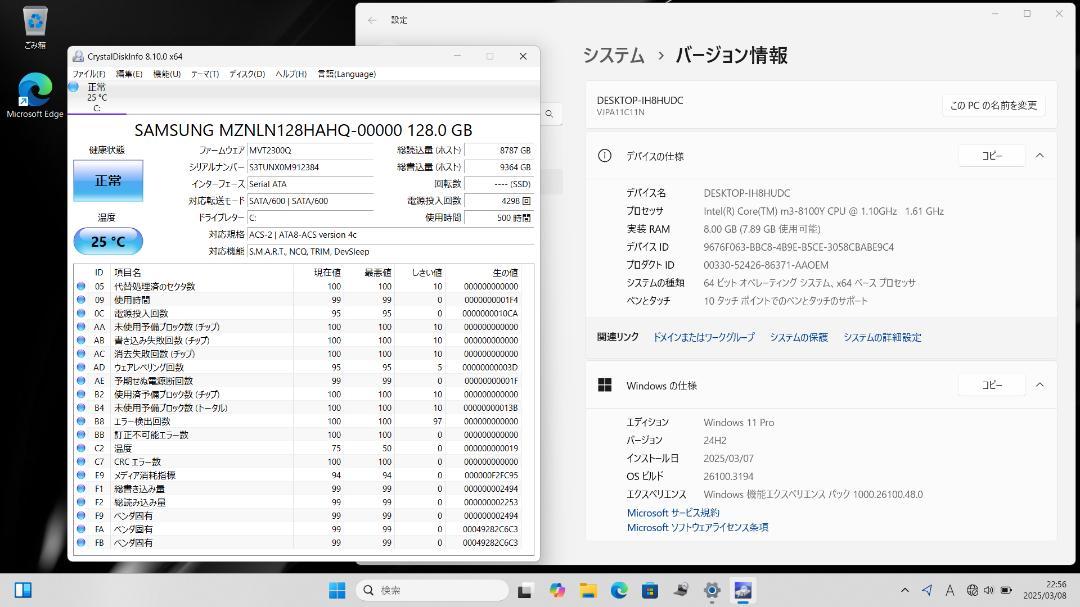
Task: Click status dot for ID F9 media wear row
Action: pyautogui.click(x=81, y=475)
